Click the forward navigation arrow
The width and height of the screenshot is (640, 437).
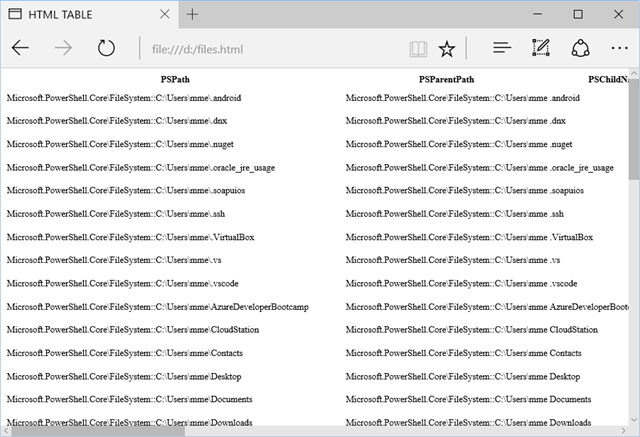(63, 48)
